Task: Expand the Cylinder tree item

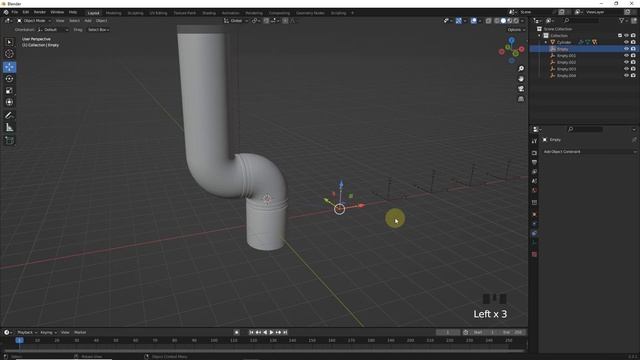Action: 546,42
